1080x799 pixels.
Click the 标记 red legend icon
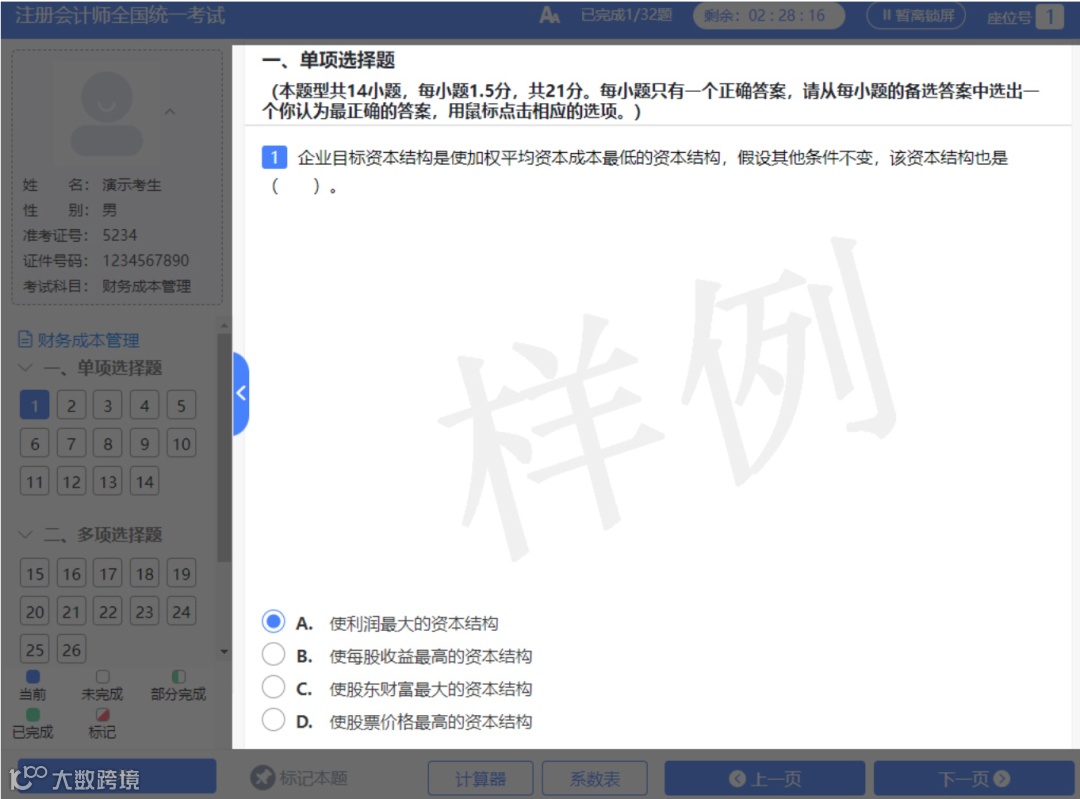coord(103,715)
